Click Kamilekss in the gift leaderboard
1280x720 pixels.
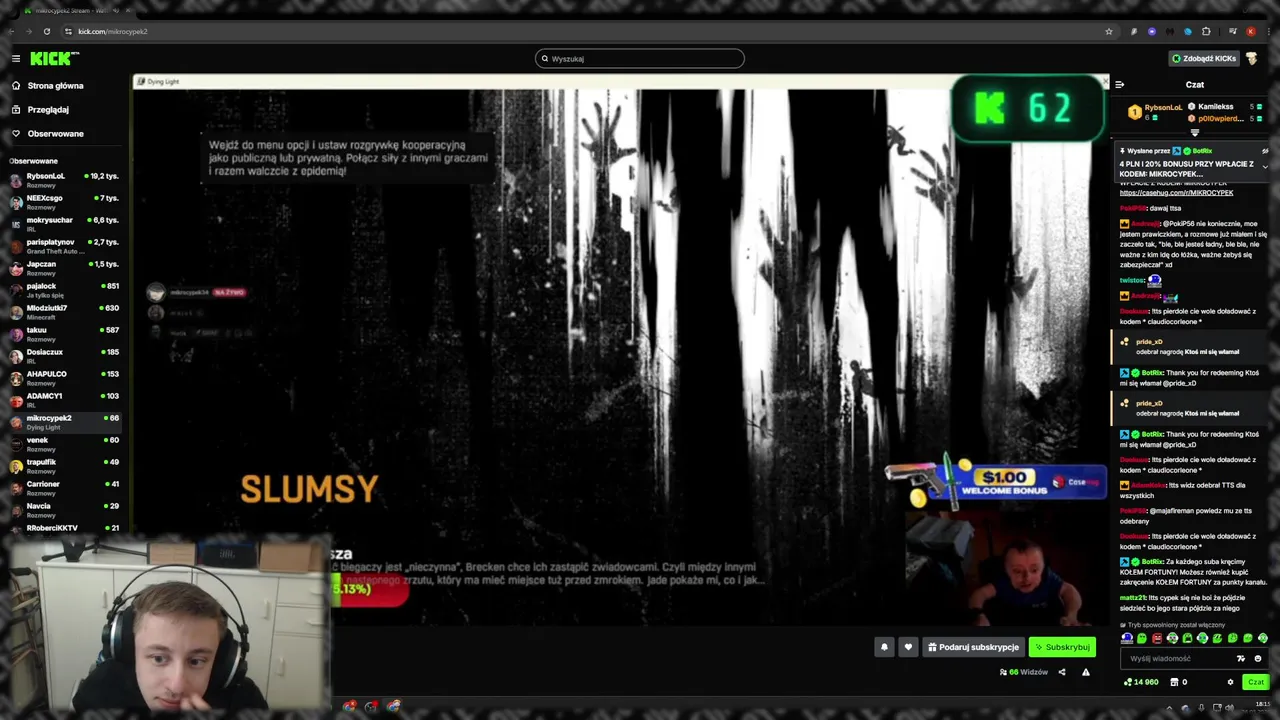(x=1216, y=107)
